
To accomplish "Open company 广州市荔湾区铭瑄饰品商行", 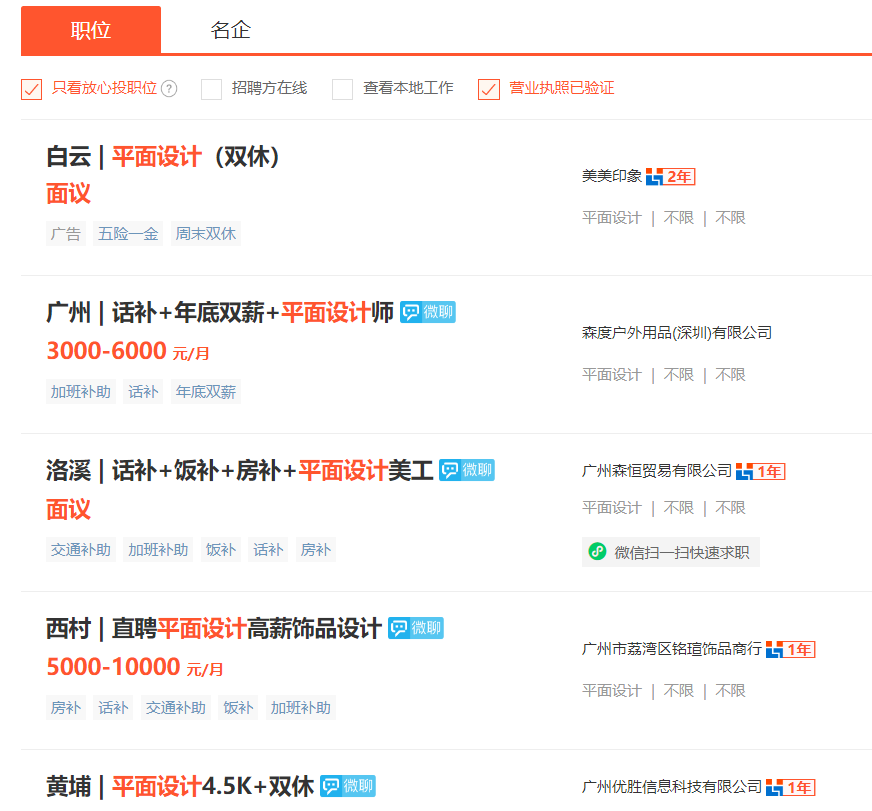I will [672, 649].
